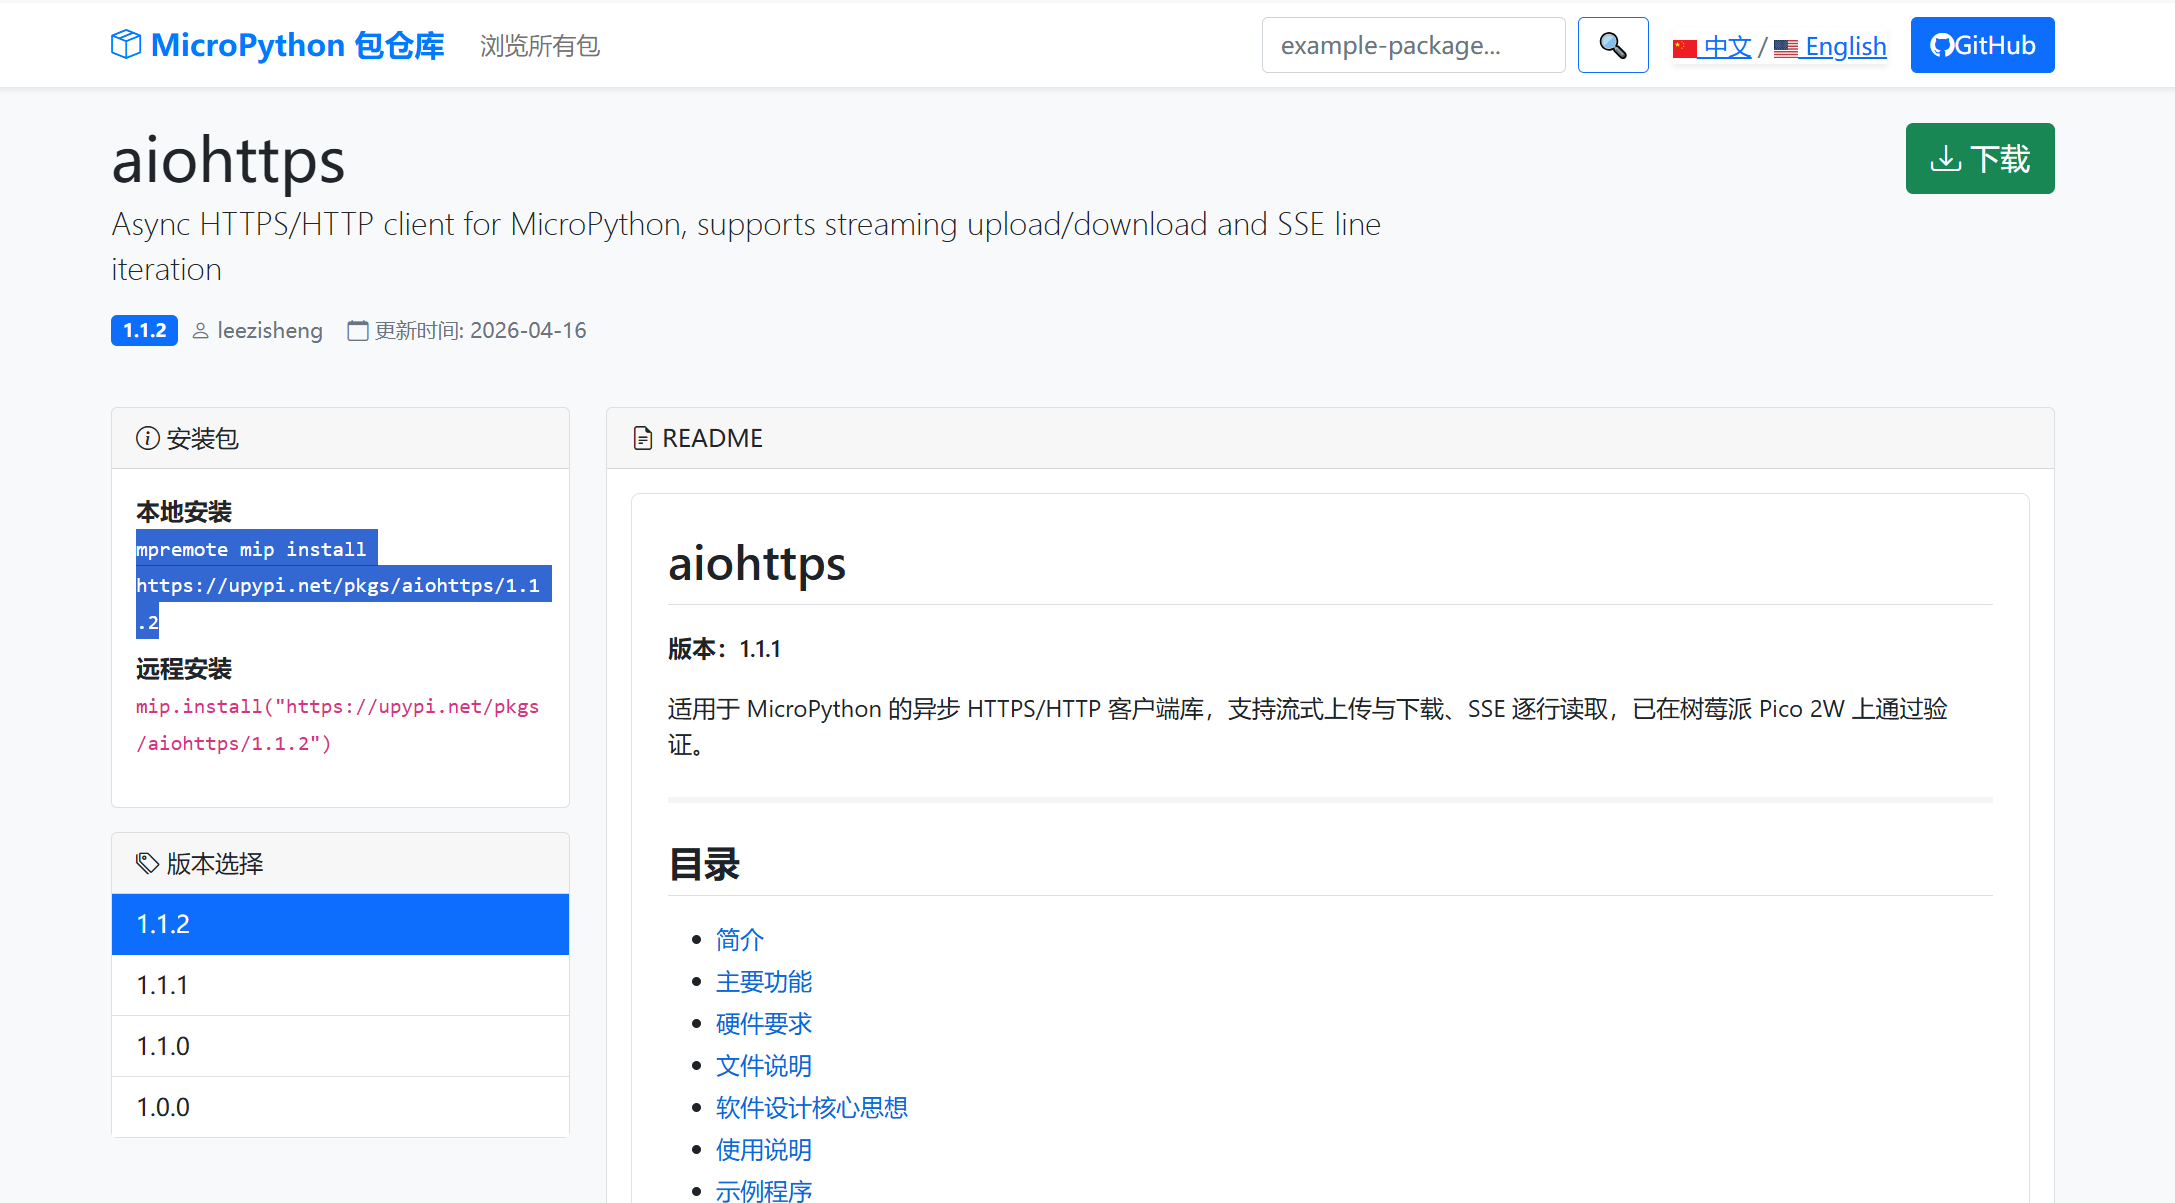
Task: Open the 软件设计核心思想 contents link
Action: [x=812, y=1108]
